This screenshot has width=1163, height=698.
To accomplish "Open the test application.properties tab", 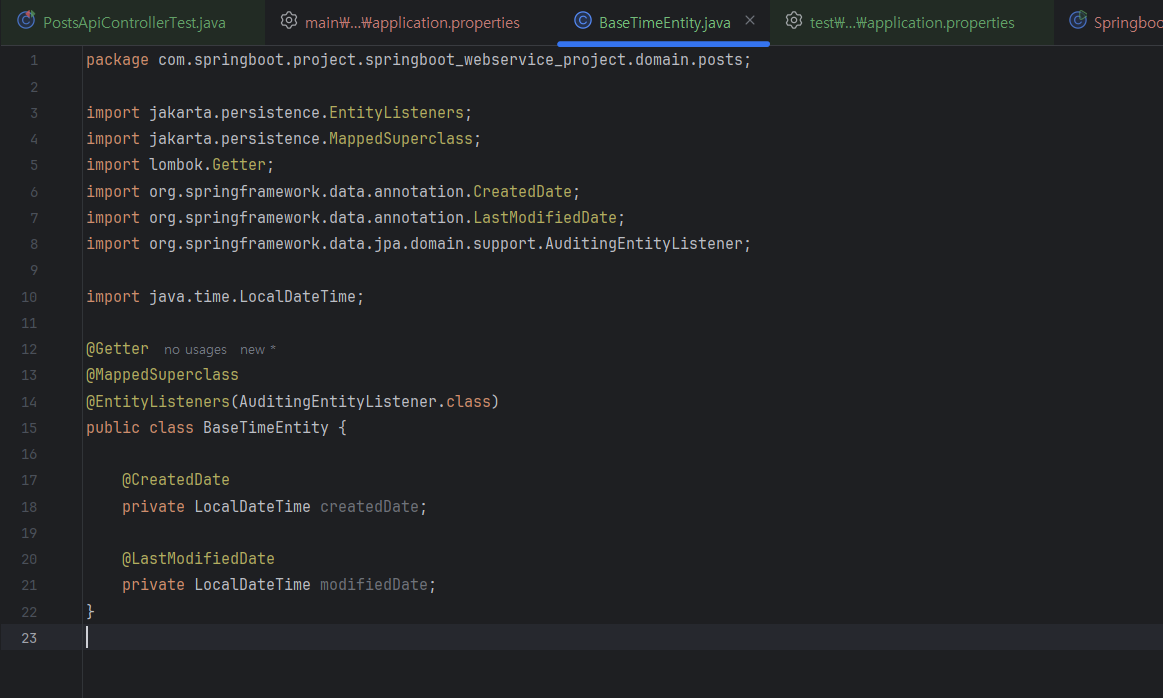I will click(912, 22).
